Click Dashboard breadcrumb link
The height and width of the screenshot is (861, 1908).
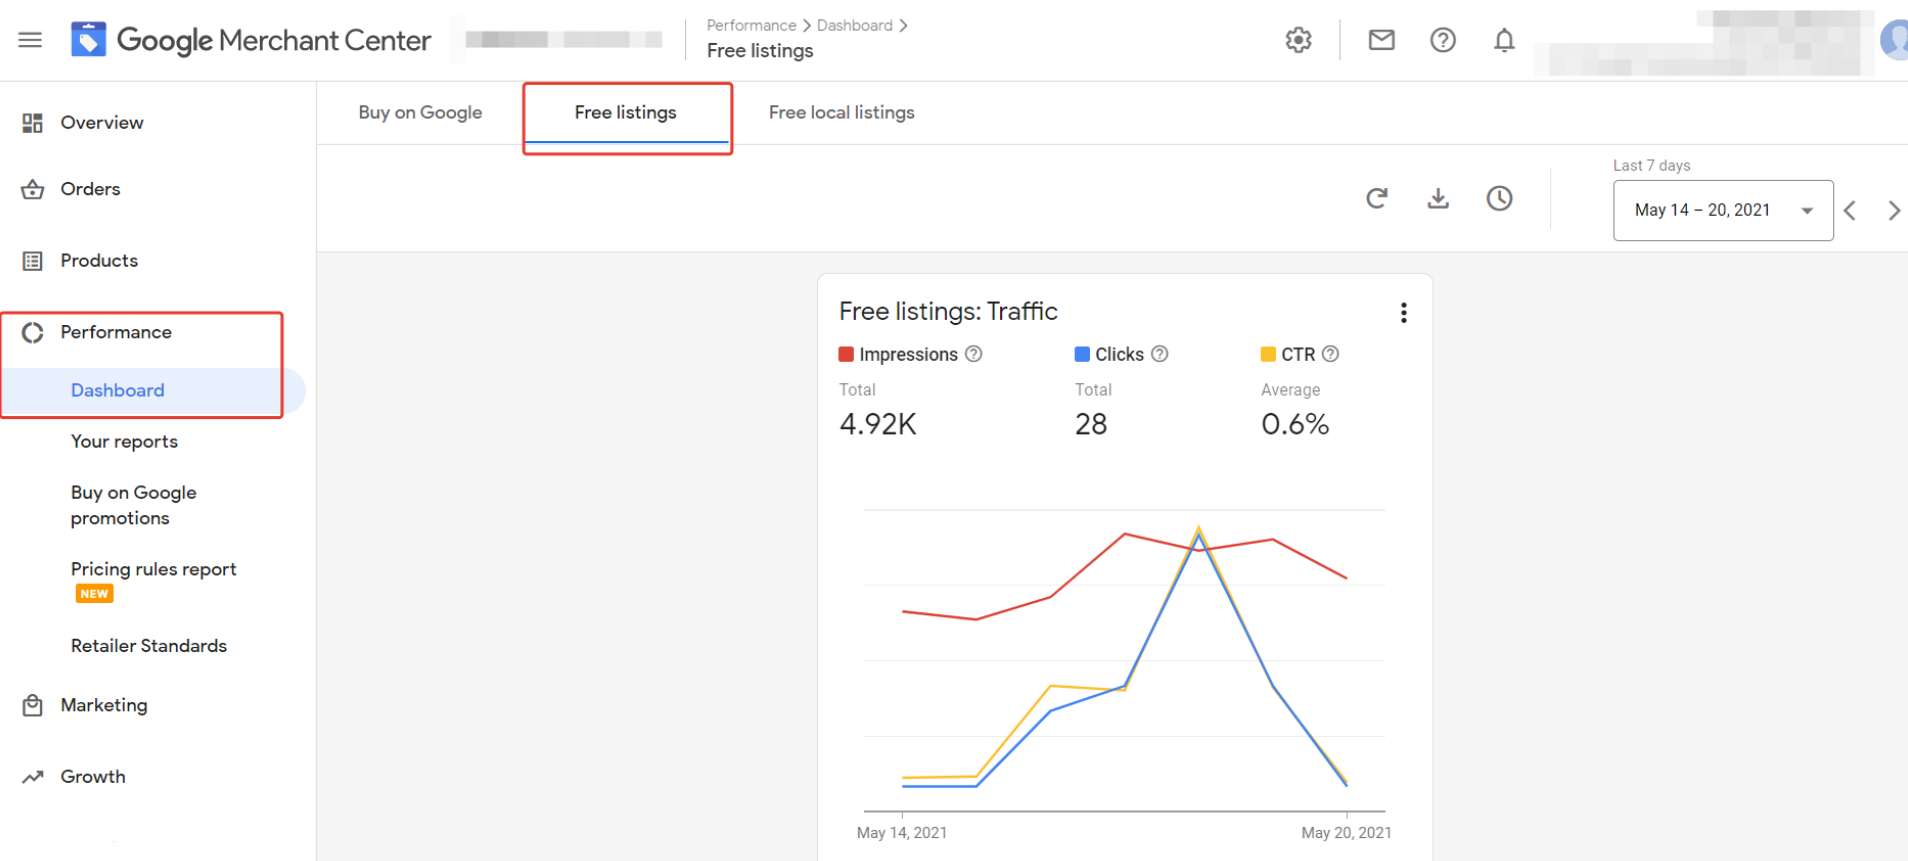pyautogui.click(x=854, y=25)
